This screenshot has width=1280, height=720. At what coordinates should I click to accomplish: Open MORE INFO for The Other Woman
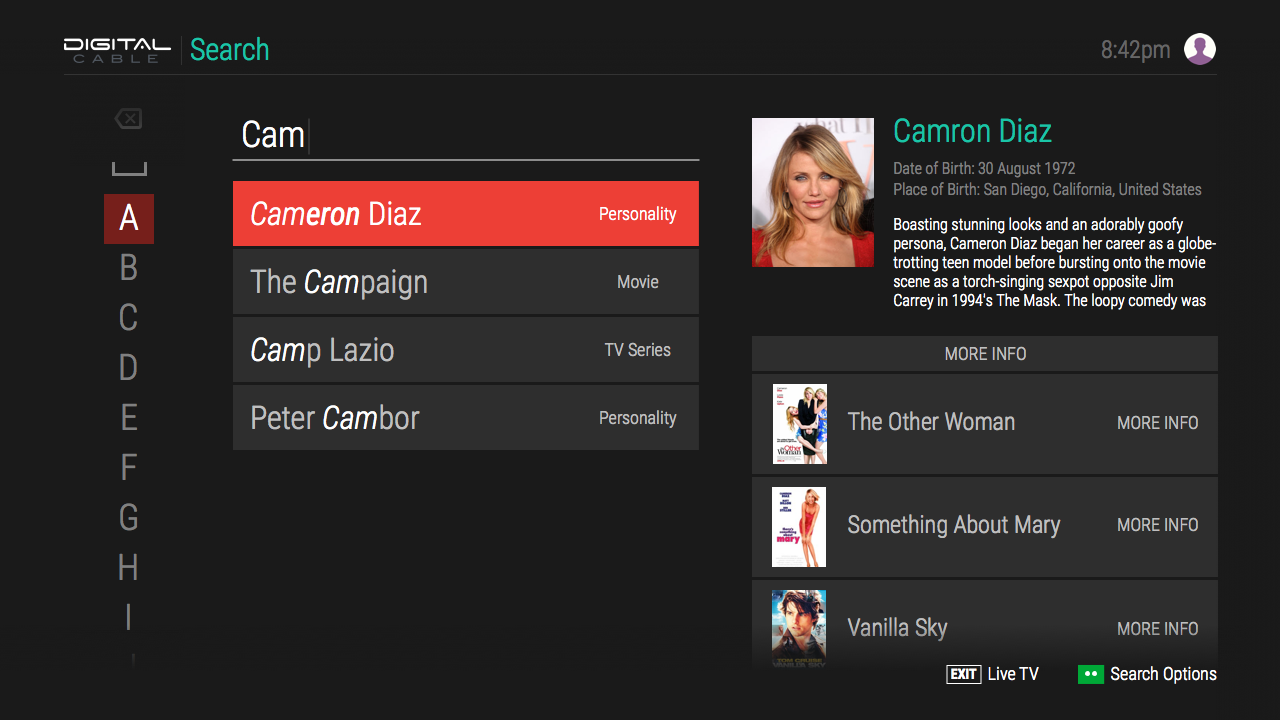(x=1157, y=423)
